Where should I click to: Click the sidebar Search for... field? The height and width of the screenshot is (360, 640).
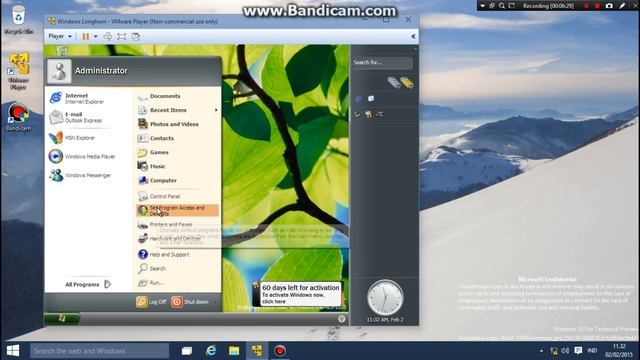pyautogui.click(x=382, y=62)
